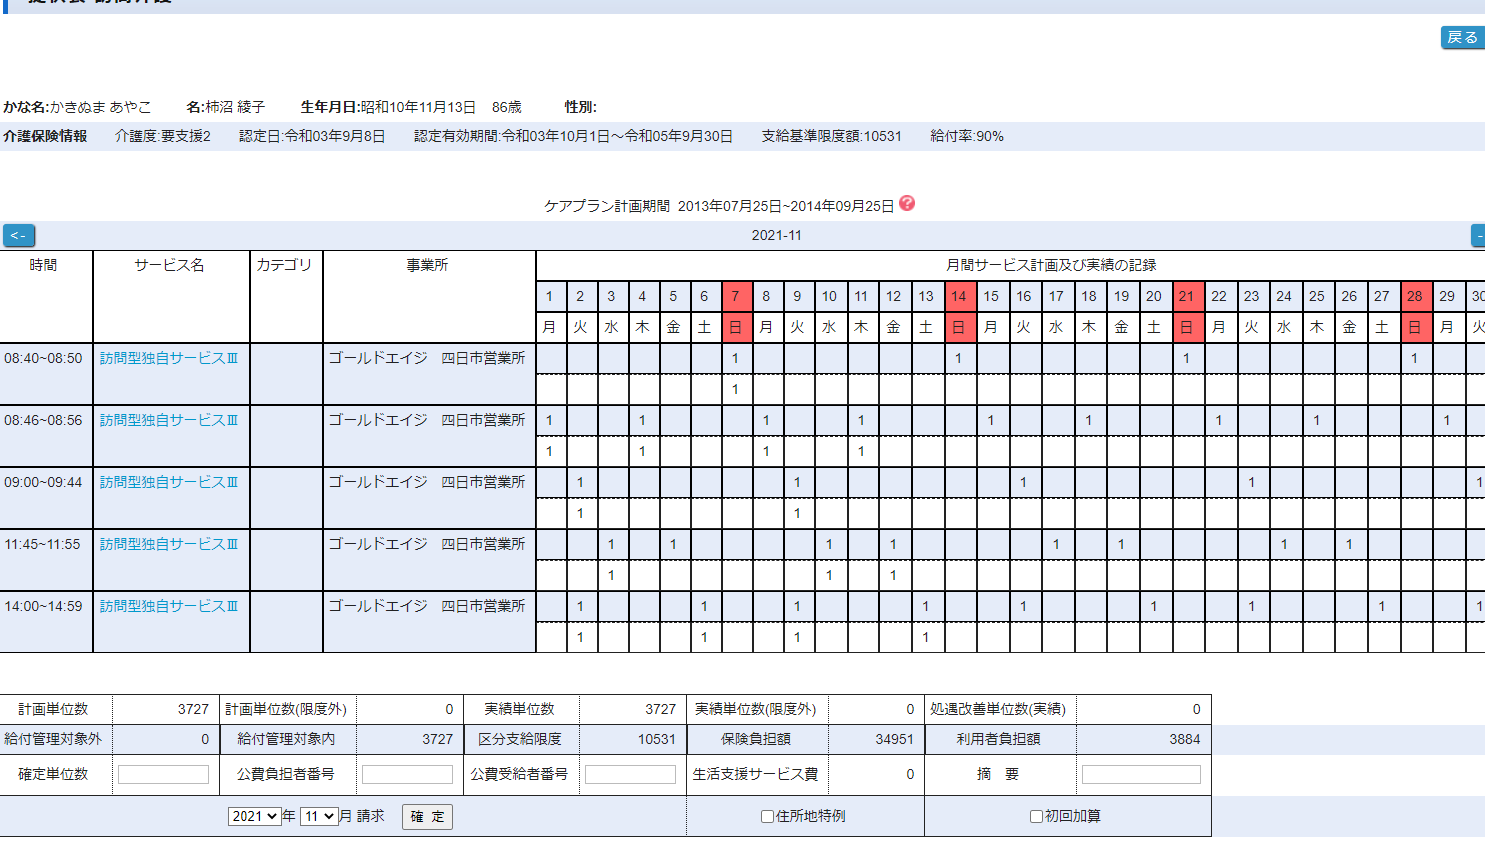The height and width of the screenshot is (845, 1485).
Task: Click the red help question mark icon
Action: point(907,203)
